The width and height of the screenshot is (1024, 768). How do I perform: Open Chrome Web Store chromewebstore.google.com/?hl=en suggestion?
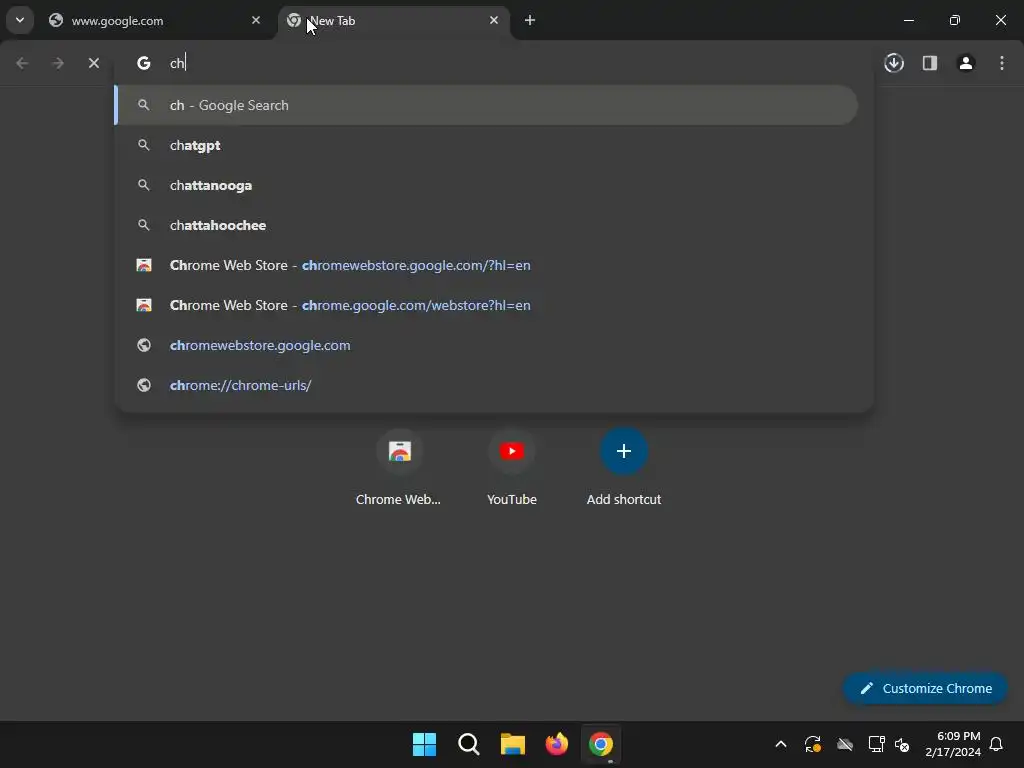[x=487, y=265]
